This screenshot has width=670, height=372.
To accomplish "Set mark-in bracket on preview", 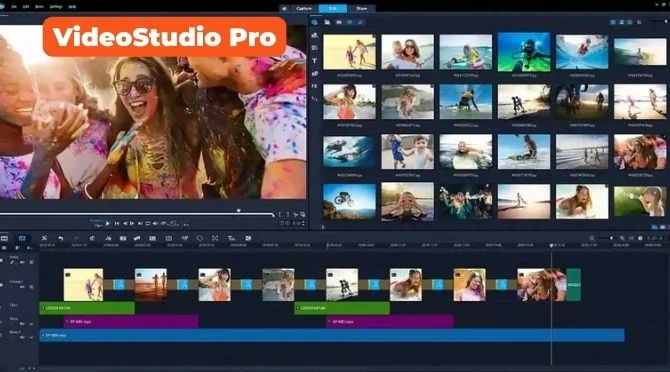I will tap(280, 215).
